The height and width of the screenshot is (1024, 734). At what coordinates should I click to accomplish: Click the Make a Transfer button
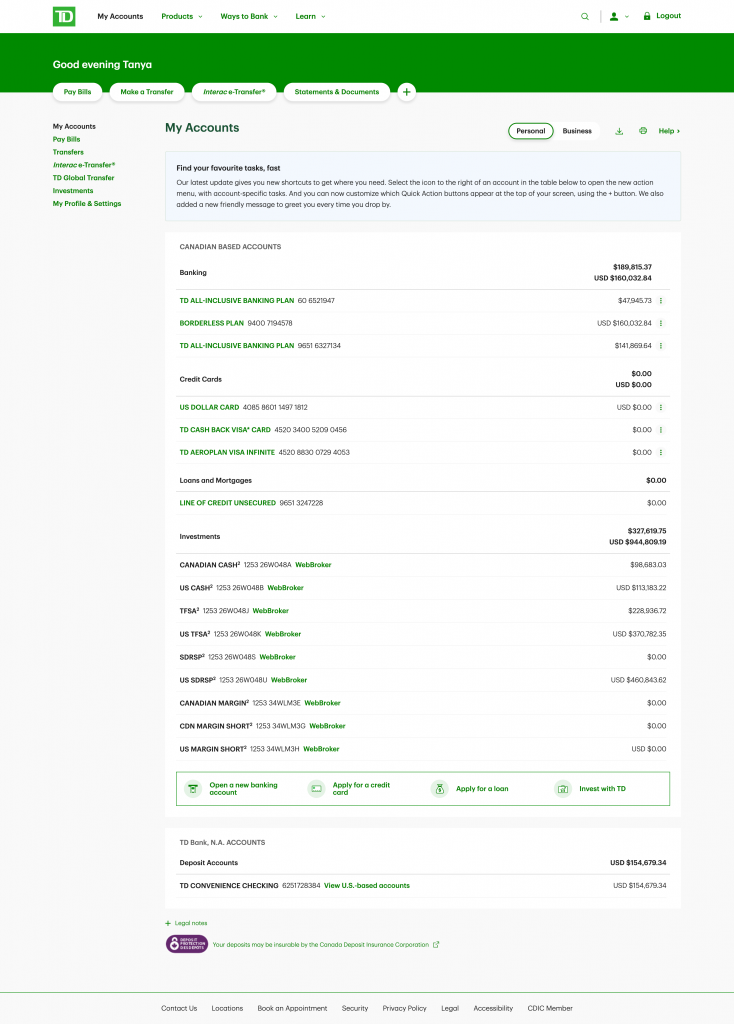coord(147,92)
